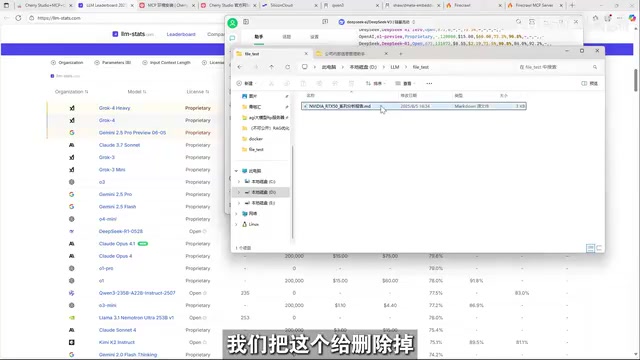The height and width of the screenshot is (360, 640).
Task: Click the Cherry Studio search icon
Action: click(518, 22)
